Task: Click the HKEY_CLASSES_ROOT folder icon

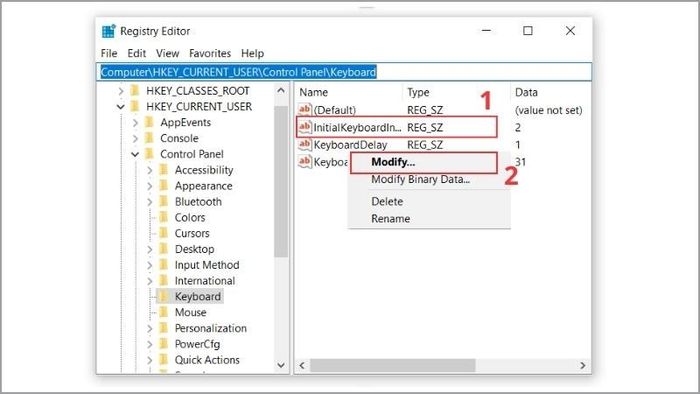Action: coord(135,91)
